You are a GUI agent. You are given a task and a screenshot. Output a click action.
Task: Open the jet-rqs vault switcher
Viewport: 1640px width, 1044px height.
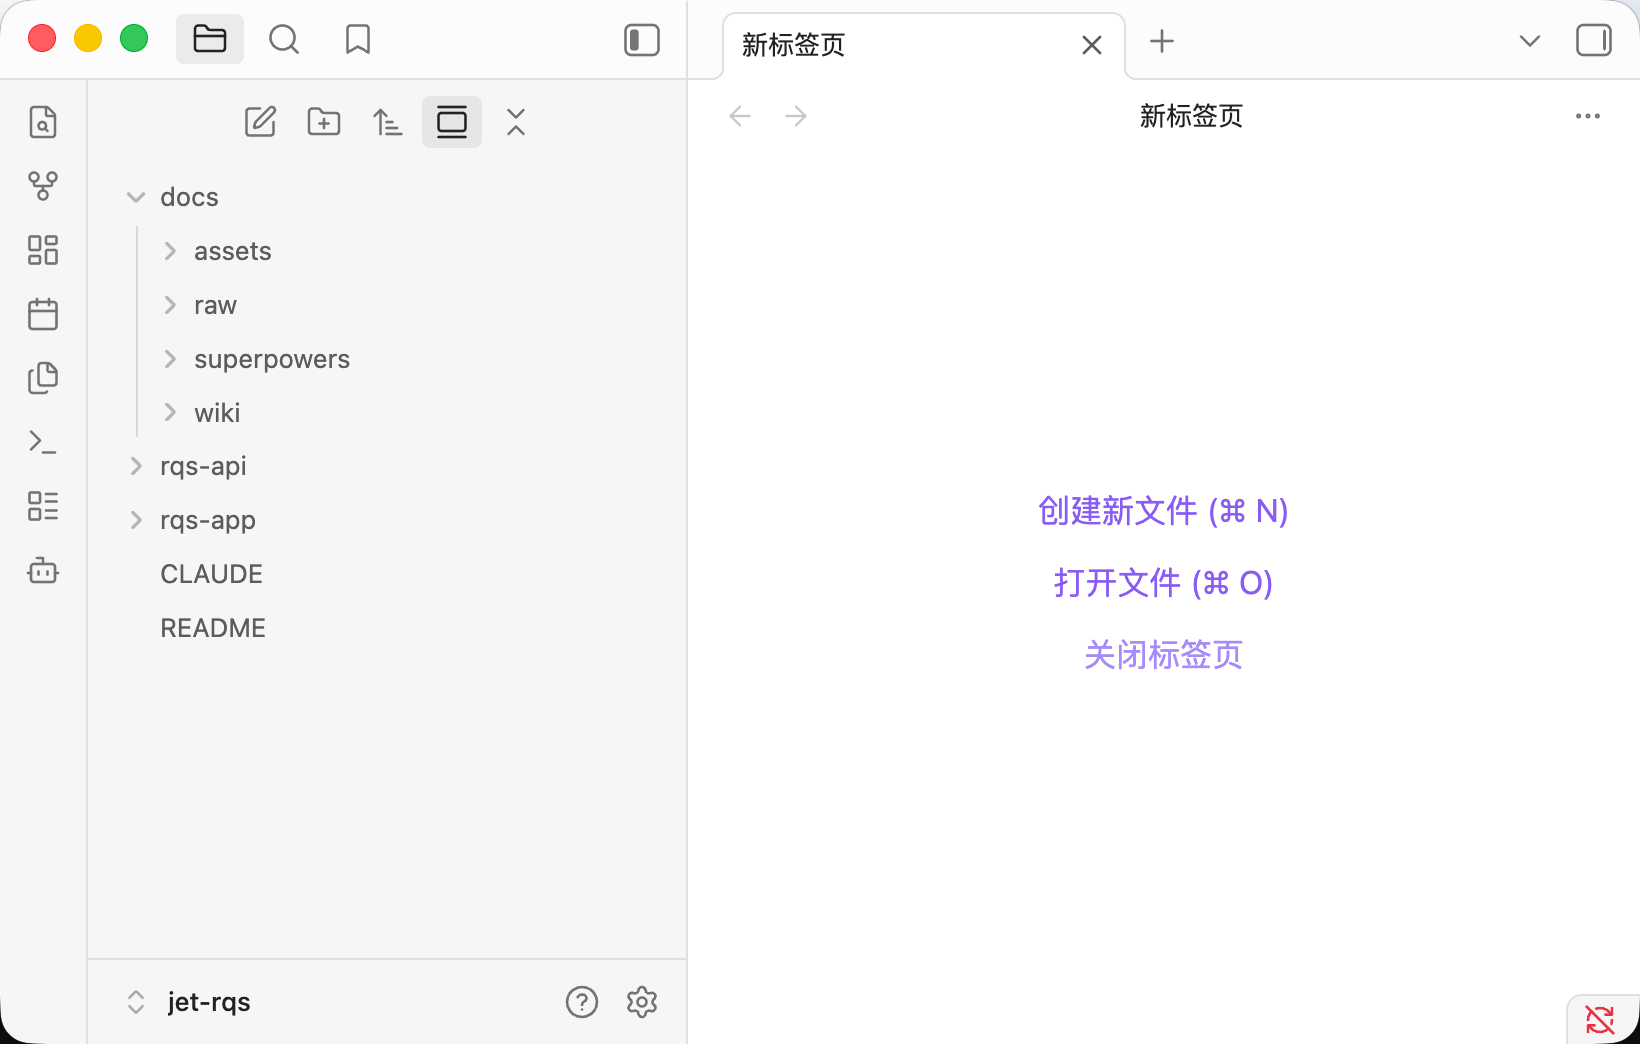pos(190,1002)
